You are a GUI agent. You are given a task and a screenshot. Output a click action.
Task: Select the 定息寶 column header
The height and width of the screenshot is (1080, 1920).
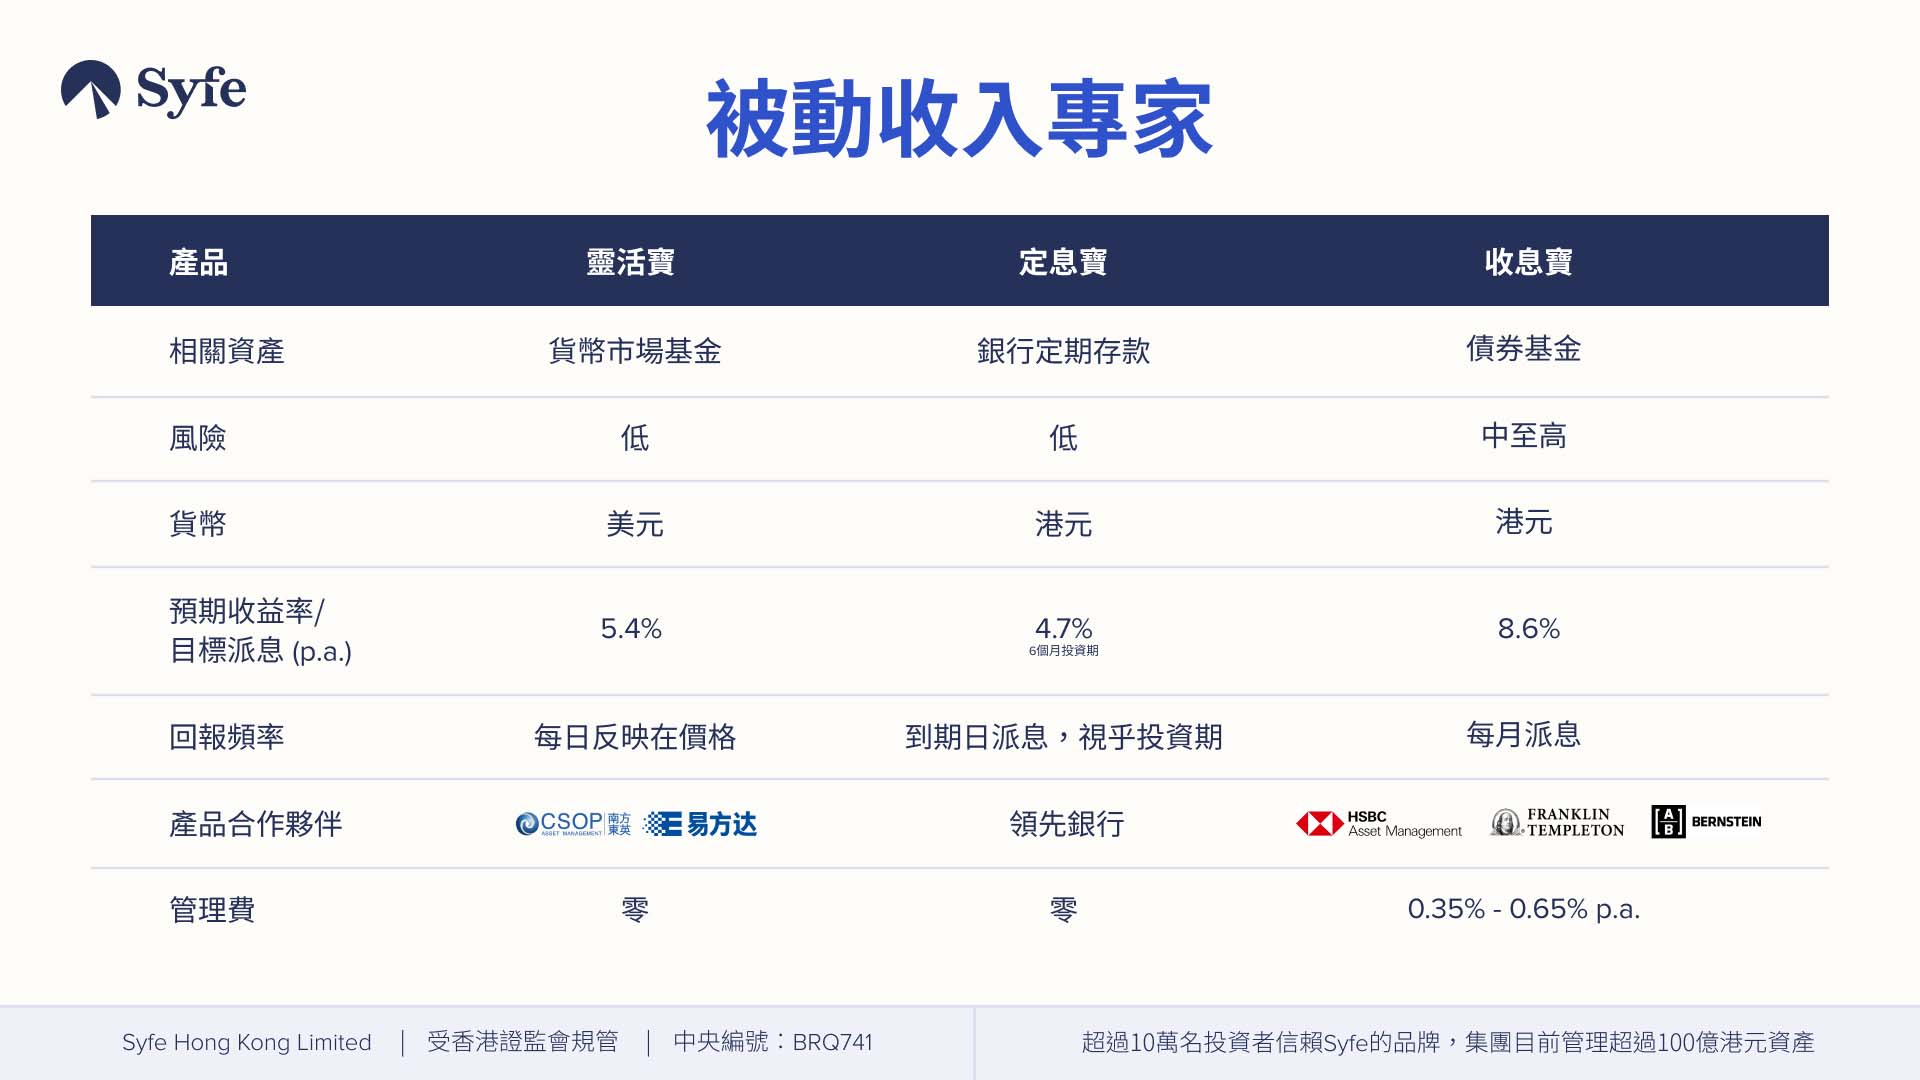coord(1063,263)
